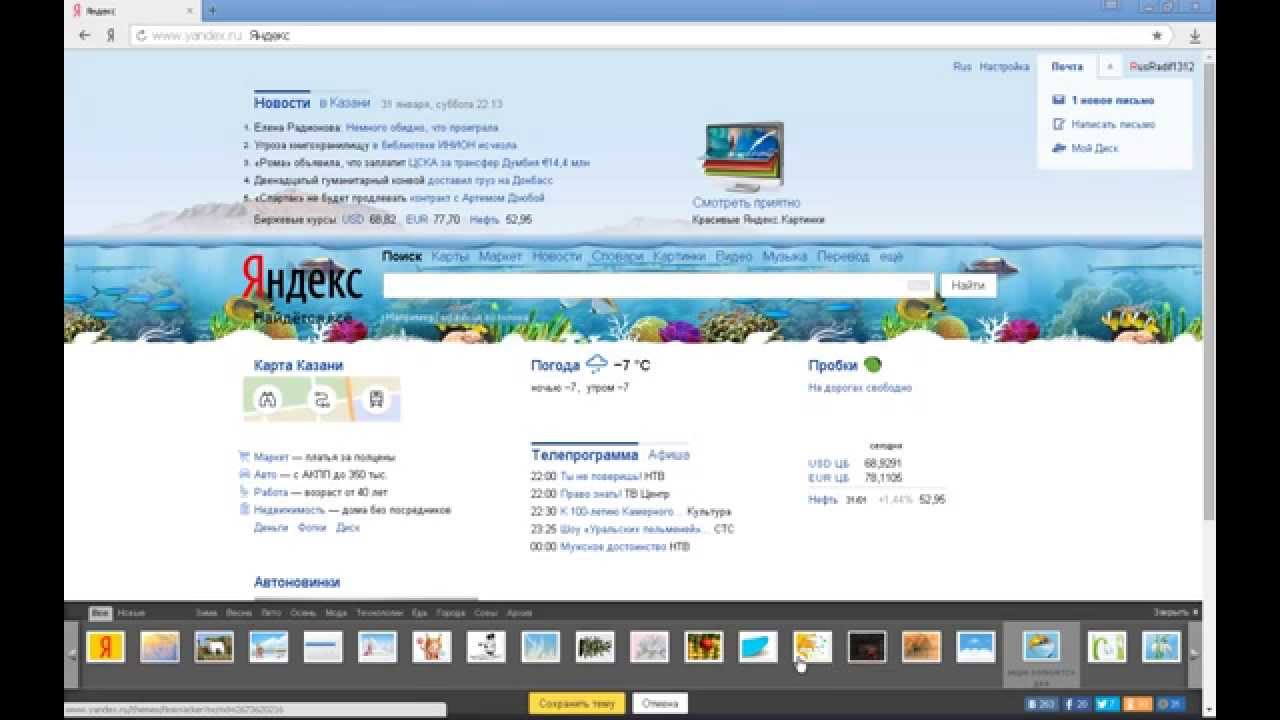Collapse the Почта dropdown with the arrow
This screenshot has height=720, width=1280.
click(x=1110, y=66)
